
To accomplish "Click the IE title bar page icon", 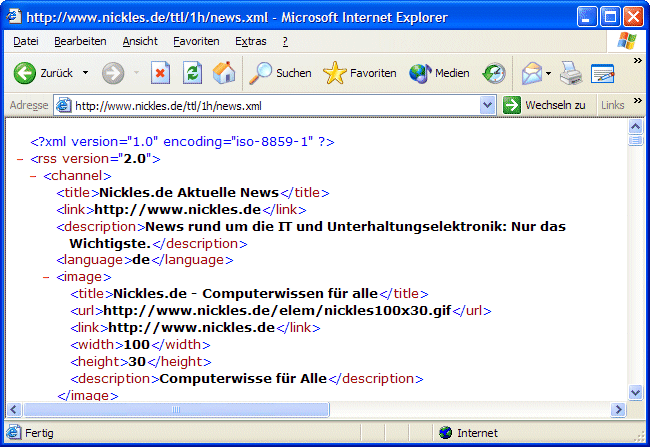I will pos(13,17).
